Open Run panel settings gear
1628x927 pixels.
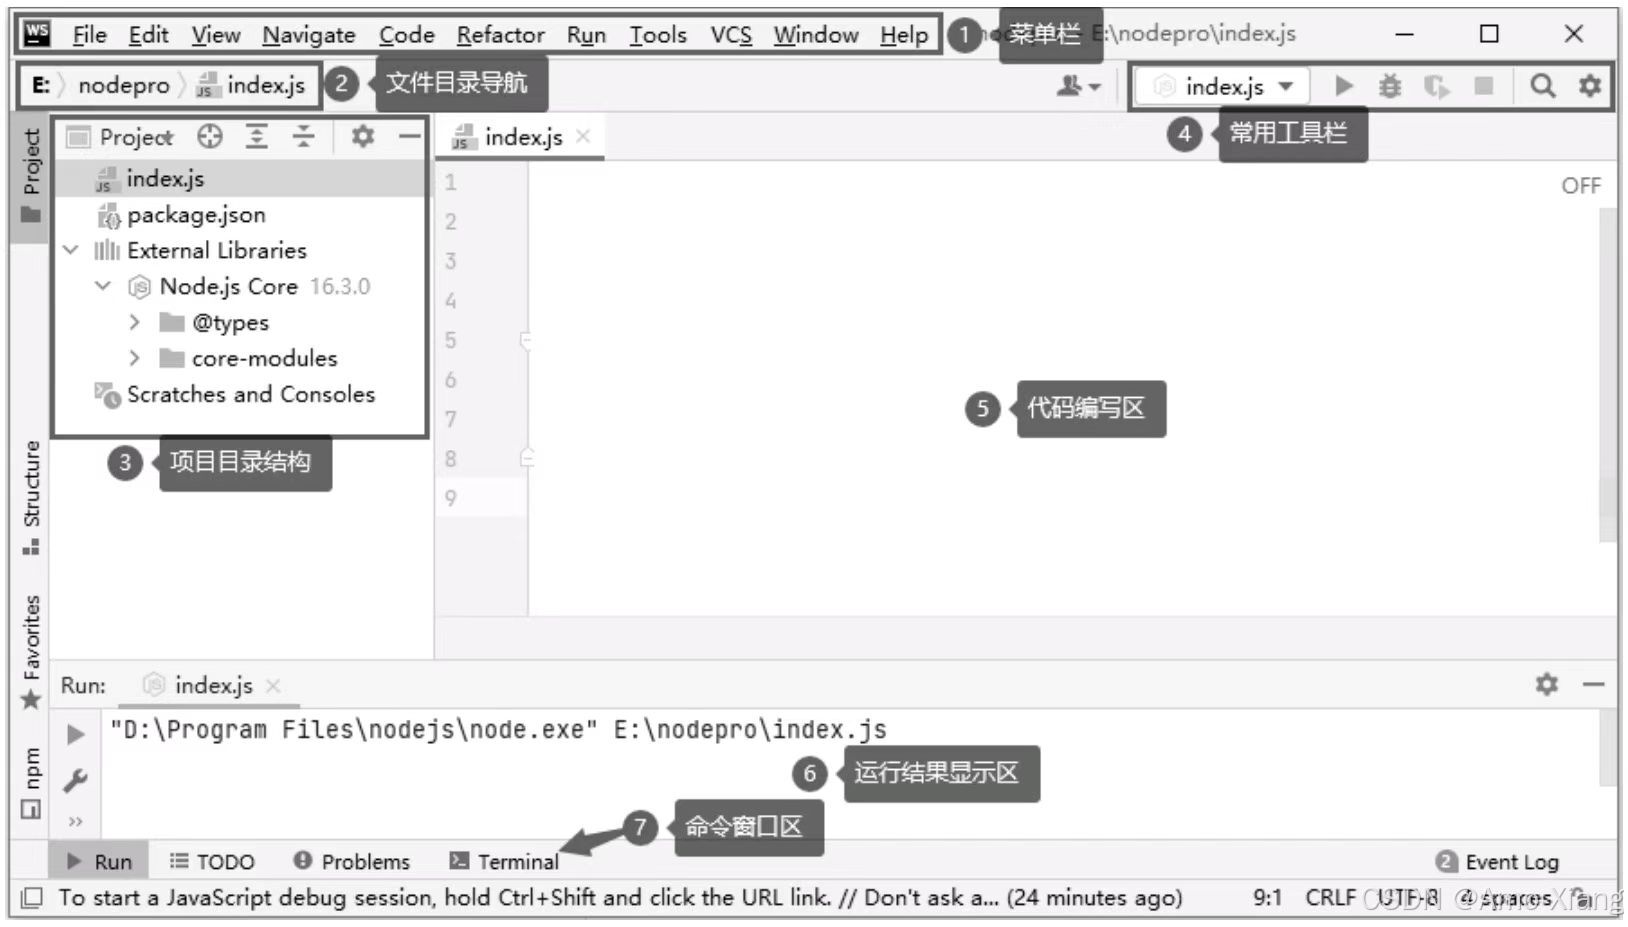pos(1546,684)
